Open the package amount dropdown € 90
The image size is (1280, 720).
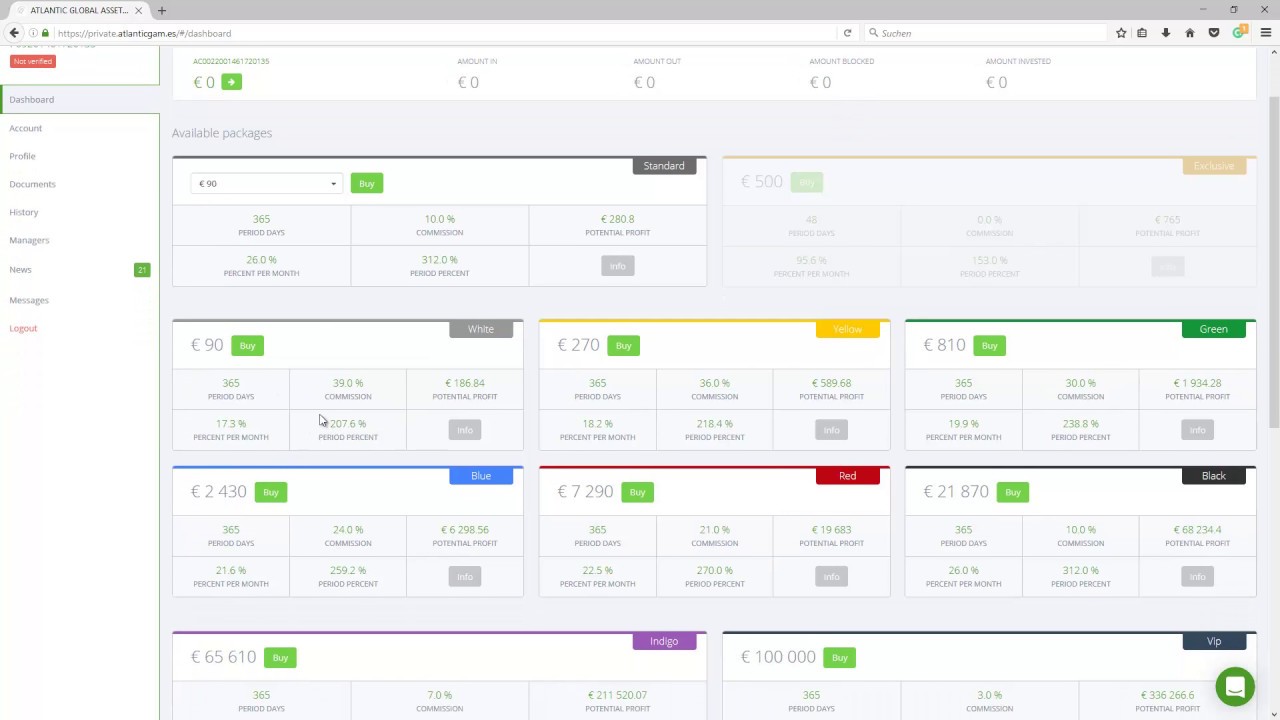(x=266, y=184)
